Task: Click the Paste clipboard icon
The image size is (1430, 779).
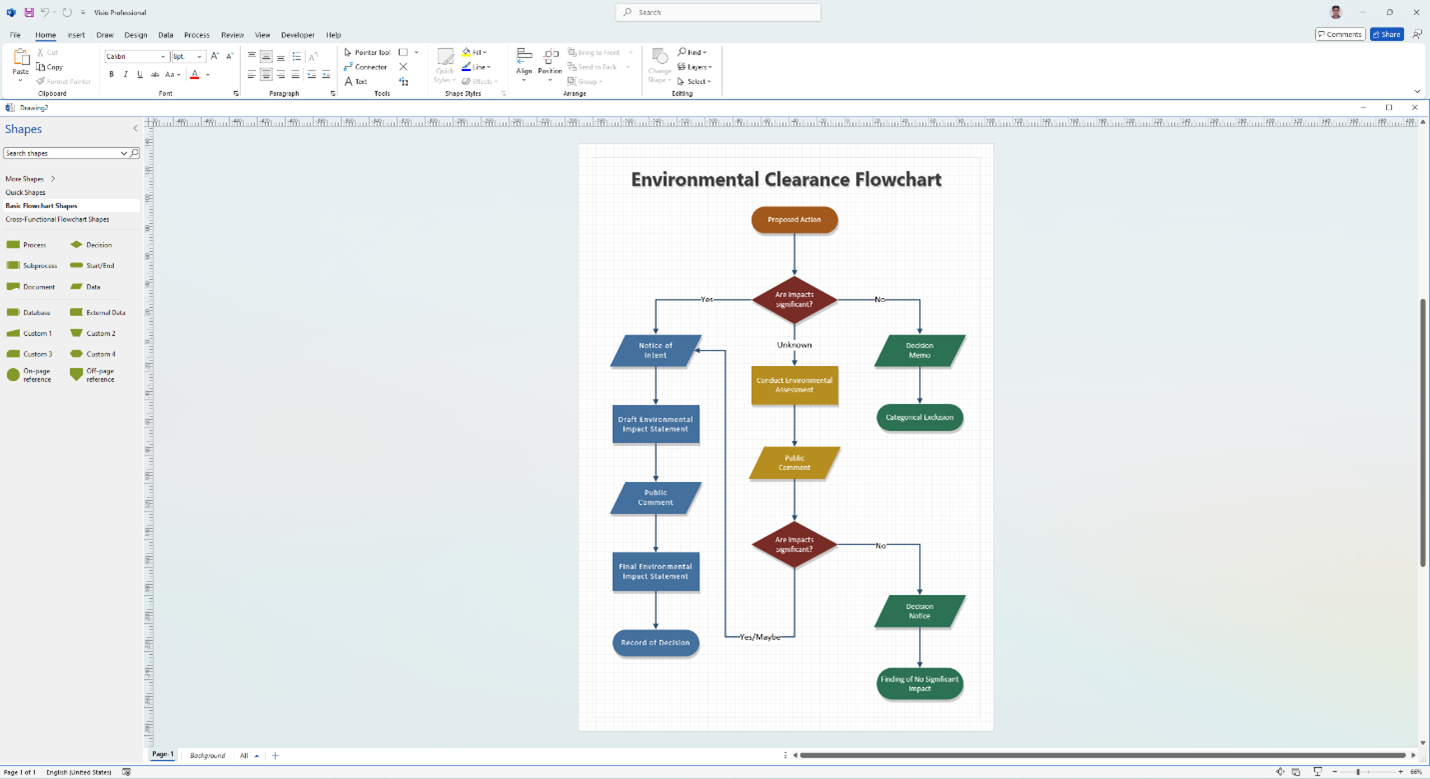Action: (20, 63)
